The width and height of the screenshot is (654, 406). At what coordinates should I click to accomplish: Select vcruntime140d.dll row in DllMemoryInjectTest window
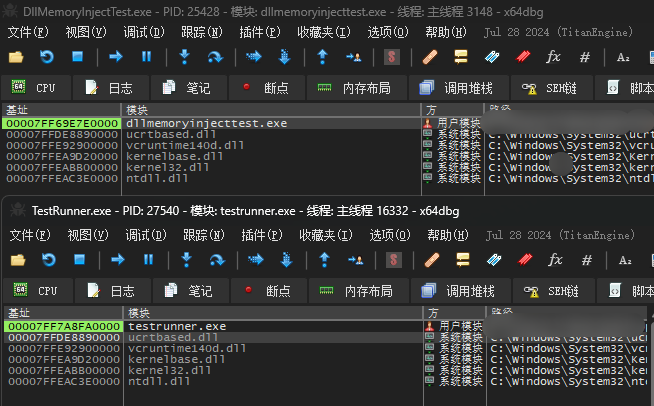(x=328, y=146)
